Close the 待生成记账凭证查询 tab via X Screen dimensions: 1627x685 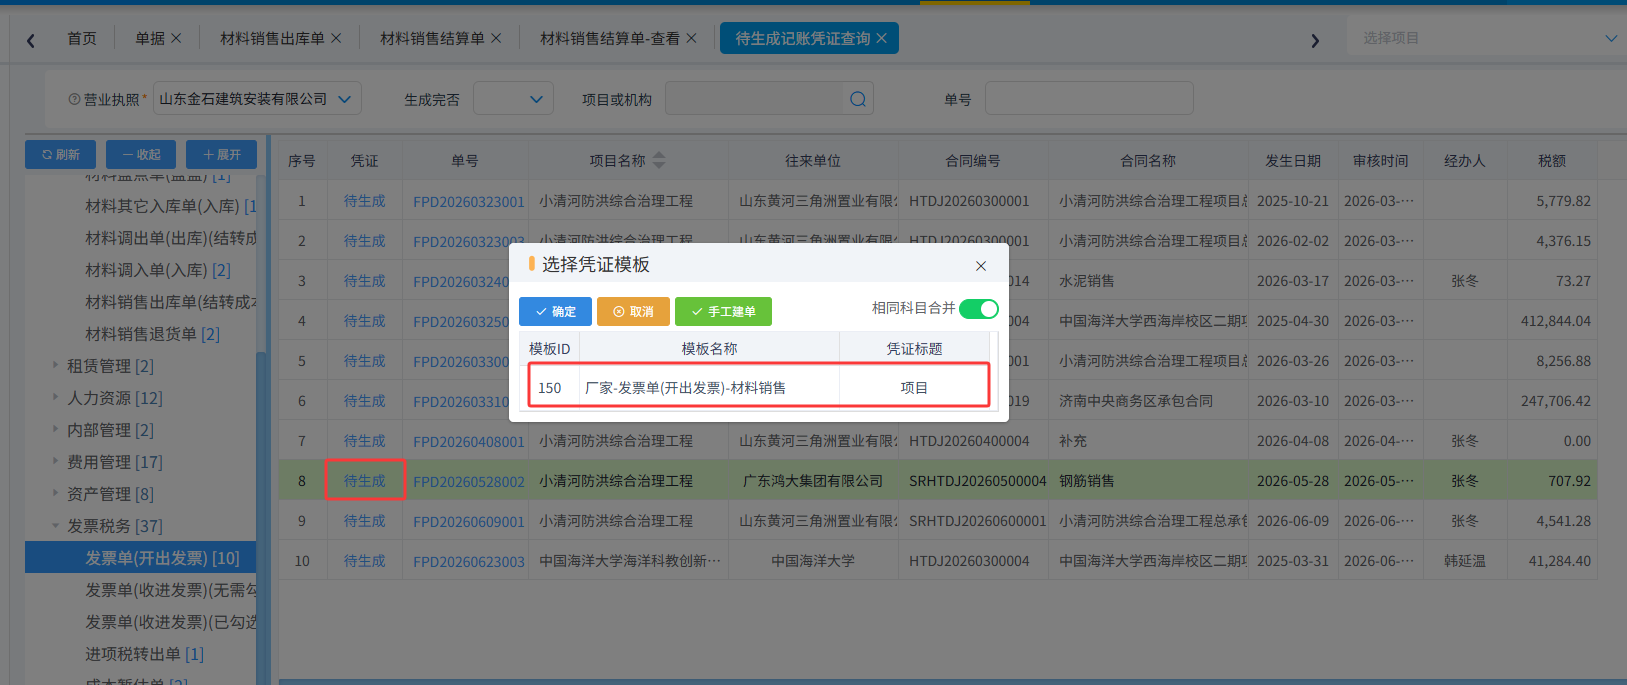[x=881, y=38]
